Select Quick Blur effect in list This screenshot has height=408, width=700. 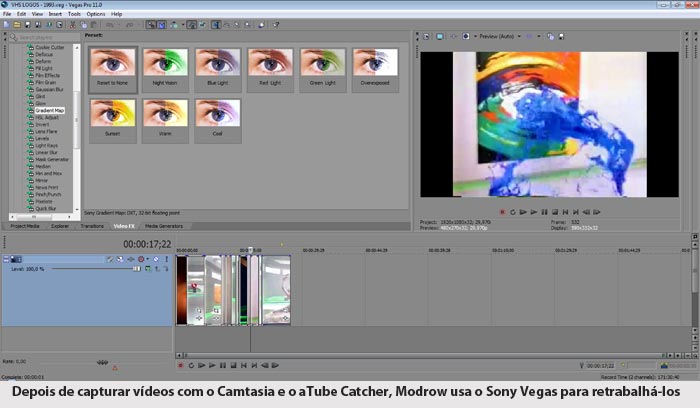coord(46,208)
